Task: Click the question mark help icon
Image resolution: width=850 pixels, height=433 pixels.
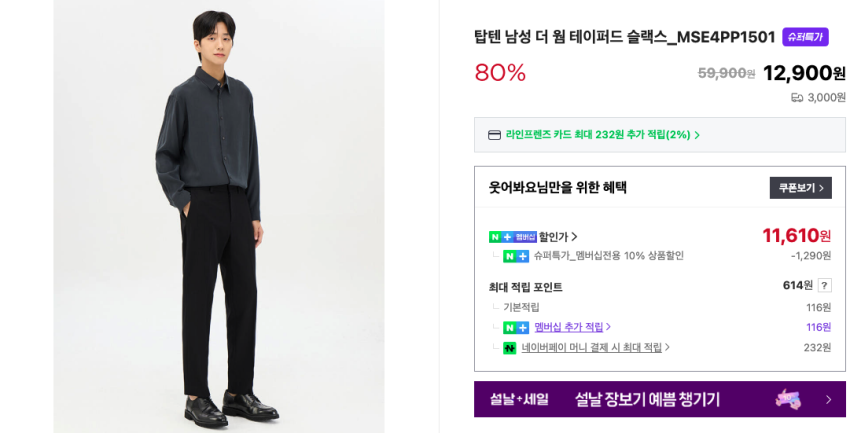Action: [x=824, y=286]
